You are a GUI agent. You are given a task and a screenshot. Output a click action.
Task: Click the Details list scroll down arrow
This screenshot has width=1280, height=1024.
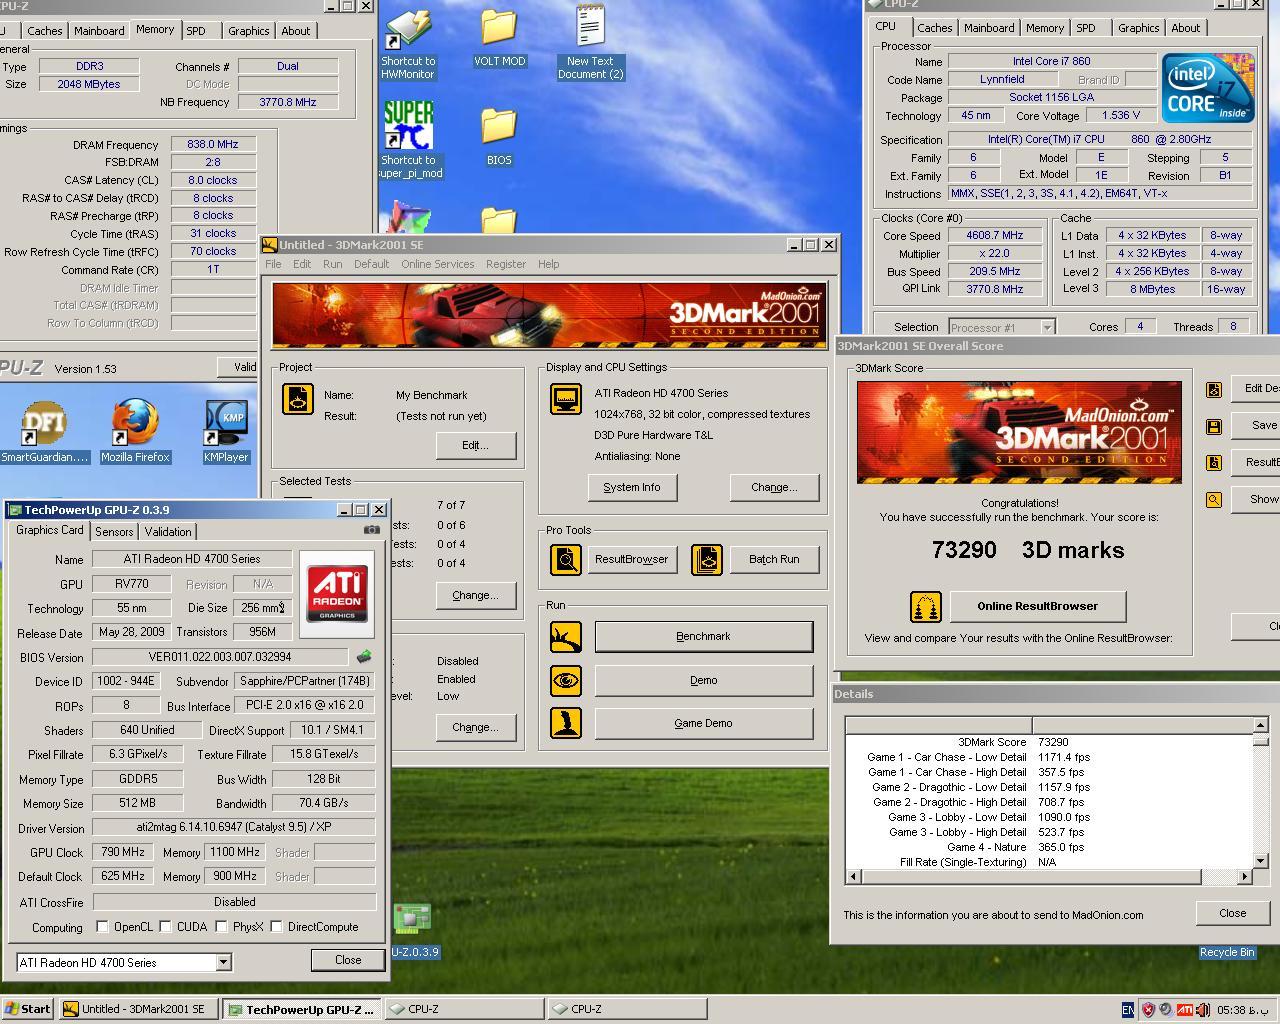point(1260,860)
